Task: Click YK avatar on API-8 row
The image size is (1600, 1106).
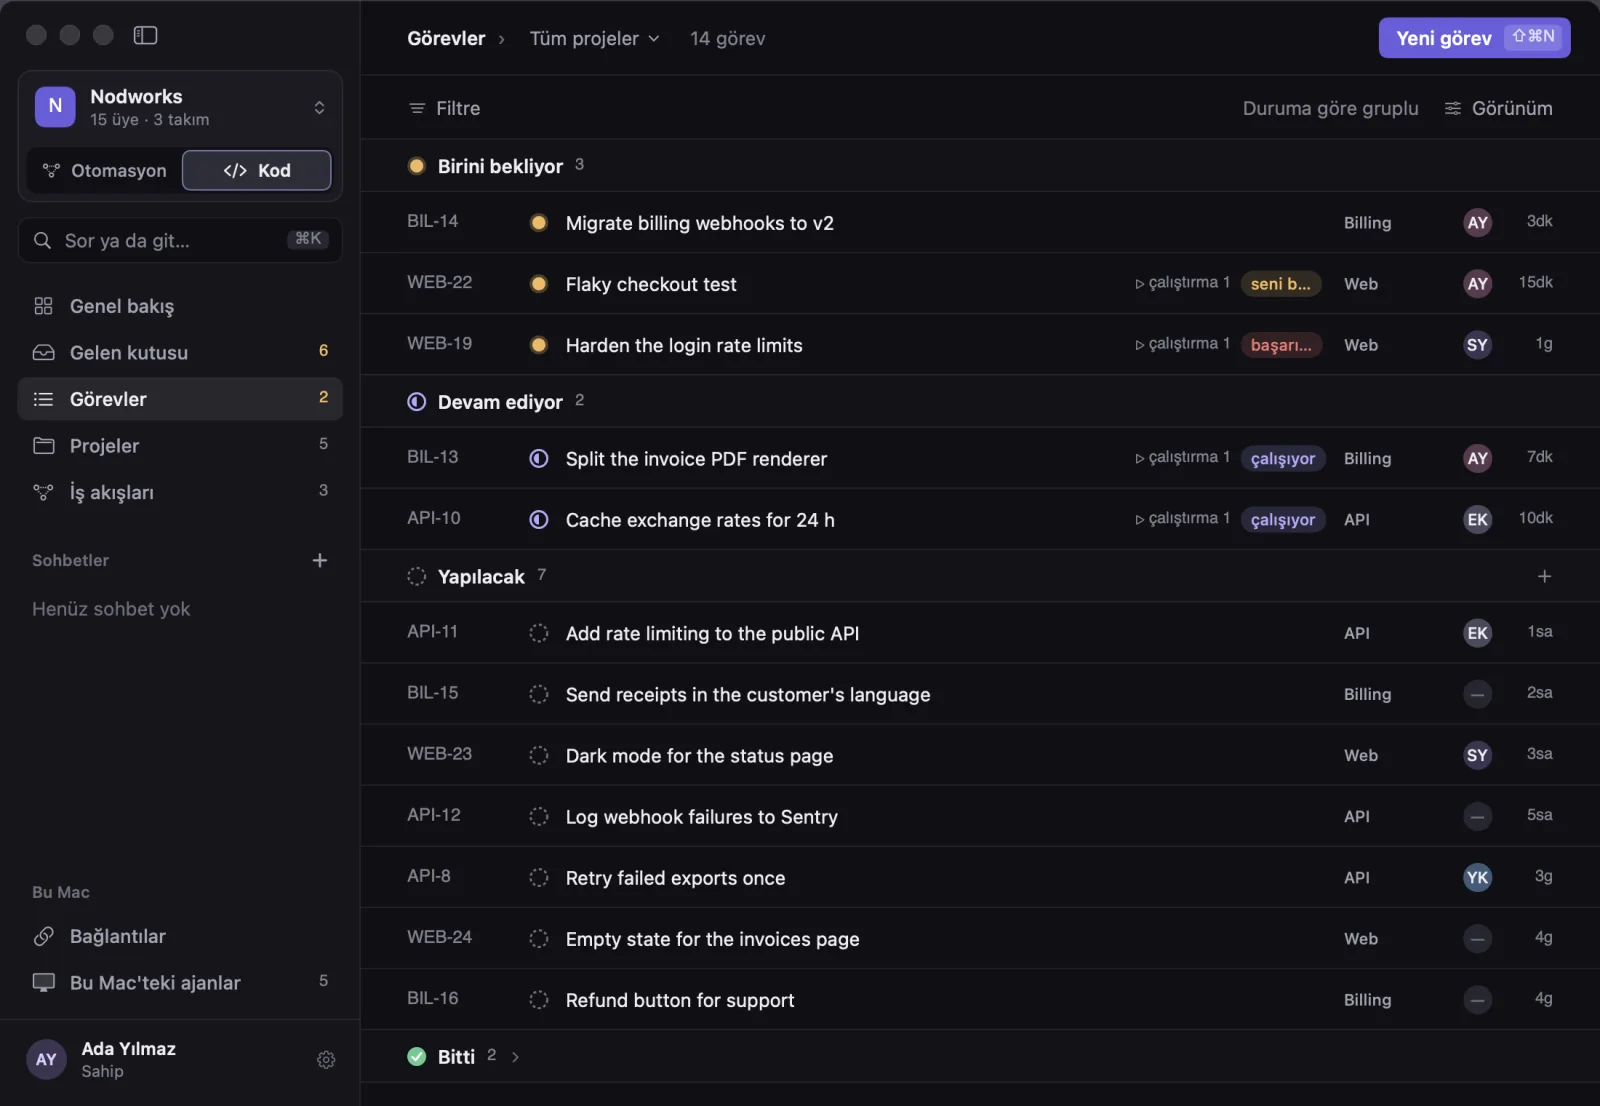Action: coord(1477,878)
